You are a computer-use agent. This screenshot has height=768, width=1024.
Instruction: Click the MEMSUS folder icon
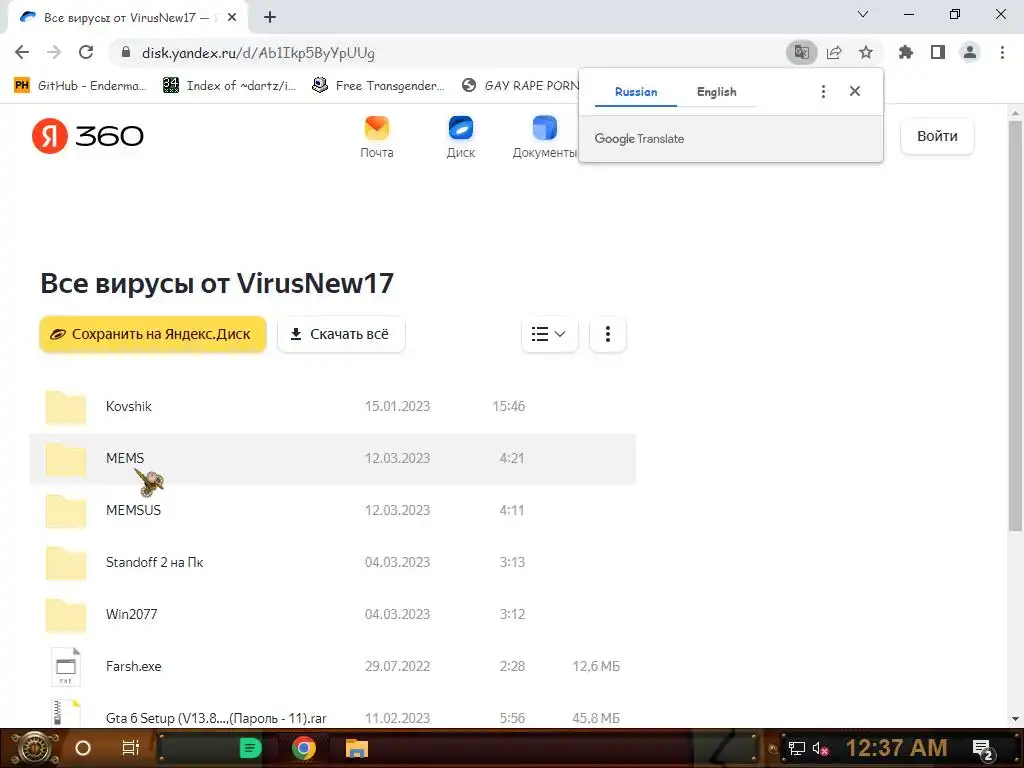[65, 511]
